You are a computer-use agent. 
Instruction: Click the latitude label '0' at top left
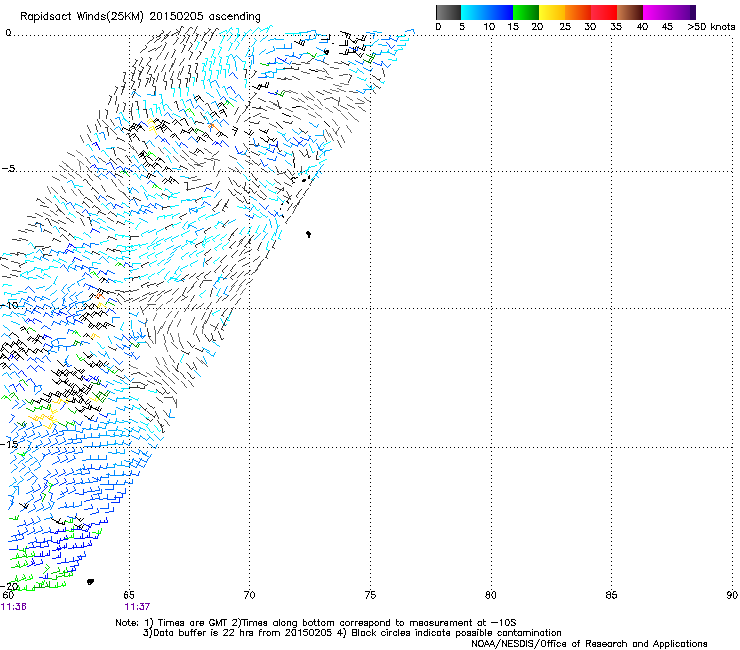[x=8, y=33]
